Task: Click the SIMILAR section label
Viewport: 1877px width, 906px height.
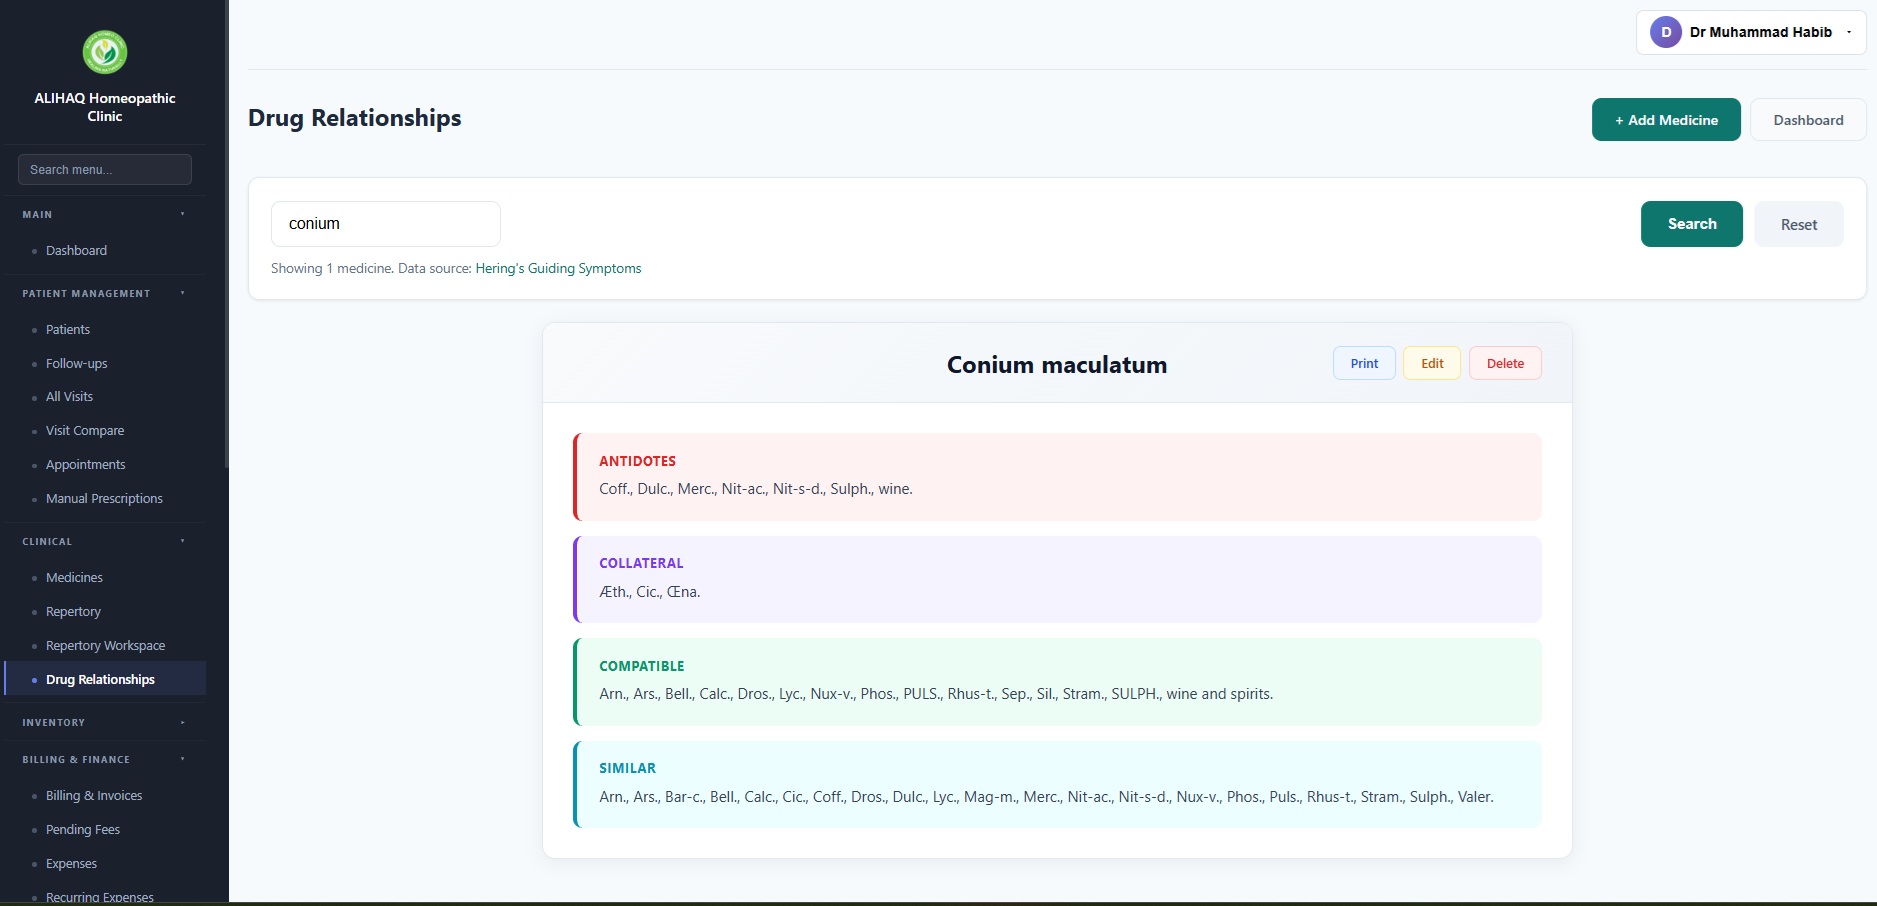Action: coord(627,768)
